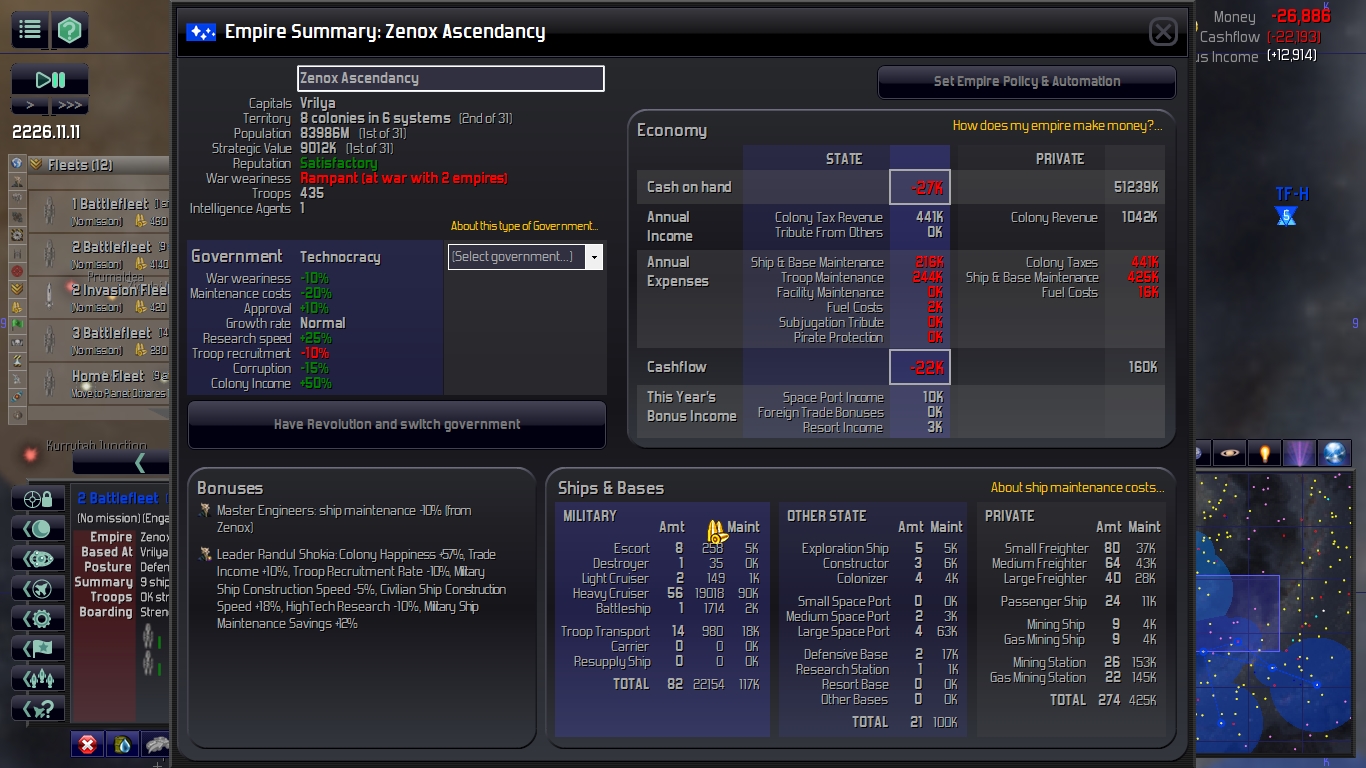
Task: Click the private Cash on hand 51239K value
Action: [1135, 187]
